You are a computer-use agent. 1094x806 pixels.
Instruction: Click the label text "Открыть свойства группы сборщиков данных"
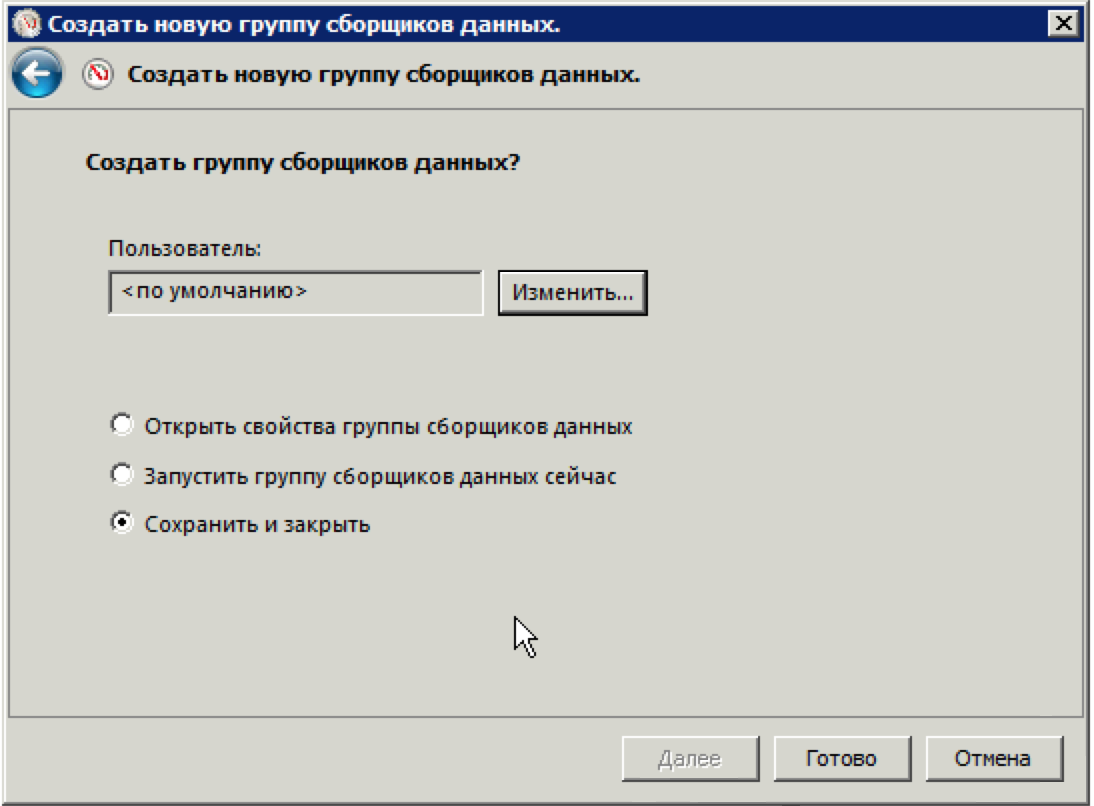click(x=388, y=426)
